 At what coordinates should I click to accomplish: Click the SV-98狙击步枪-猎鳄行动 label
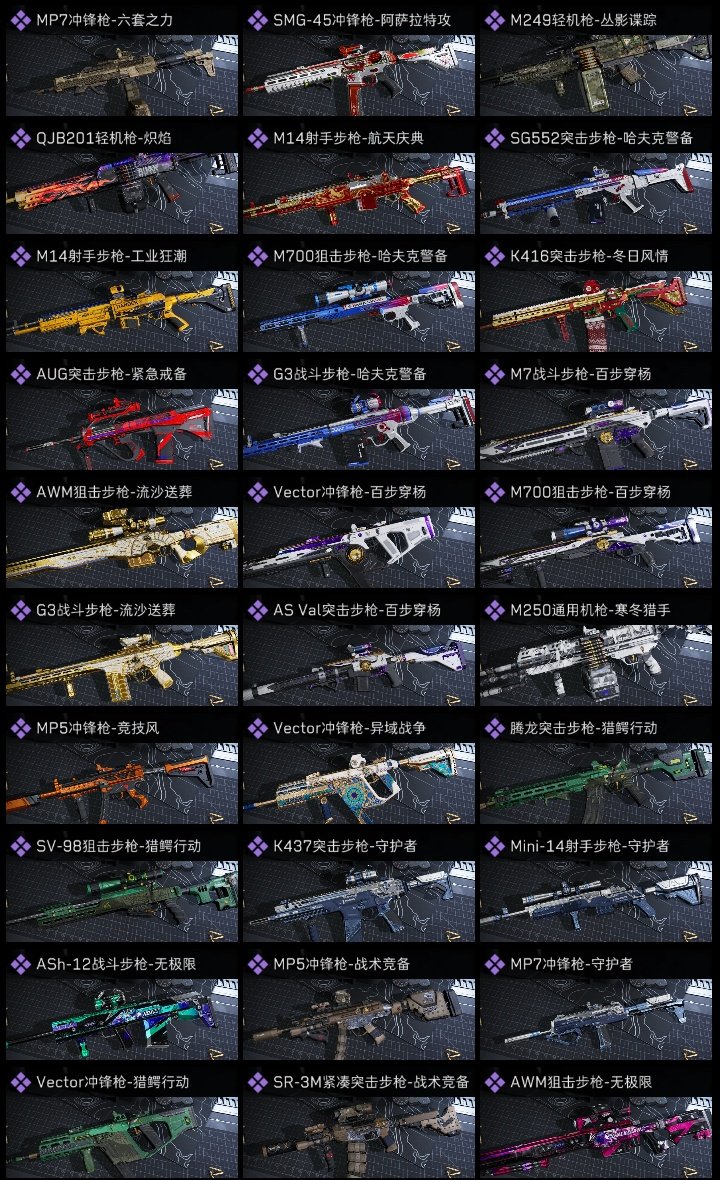click(118, 846)
